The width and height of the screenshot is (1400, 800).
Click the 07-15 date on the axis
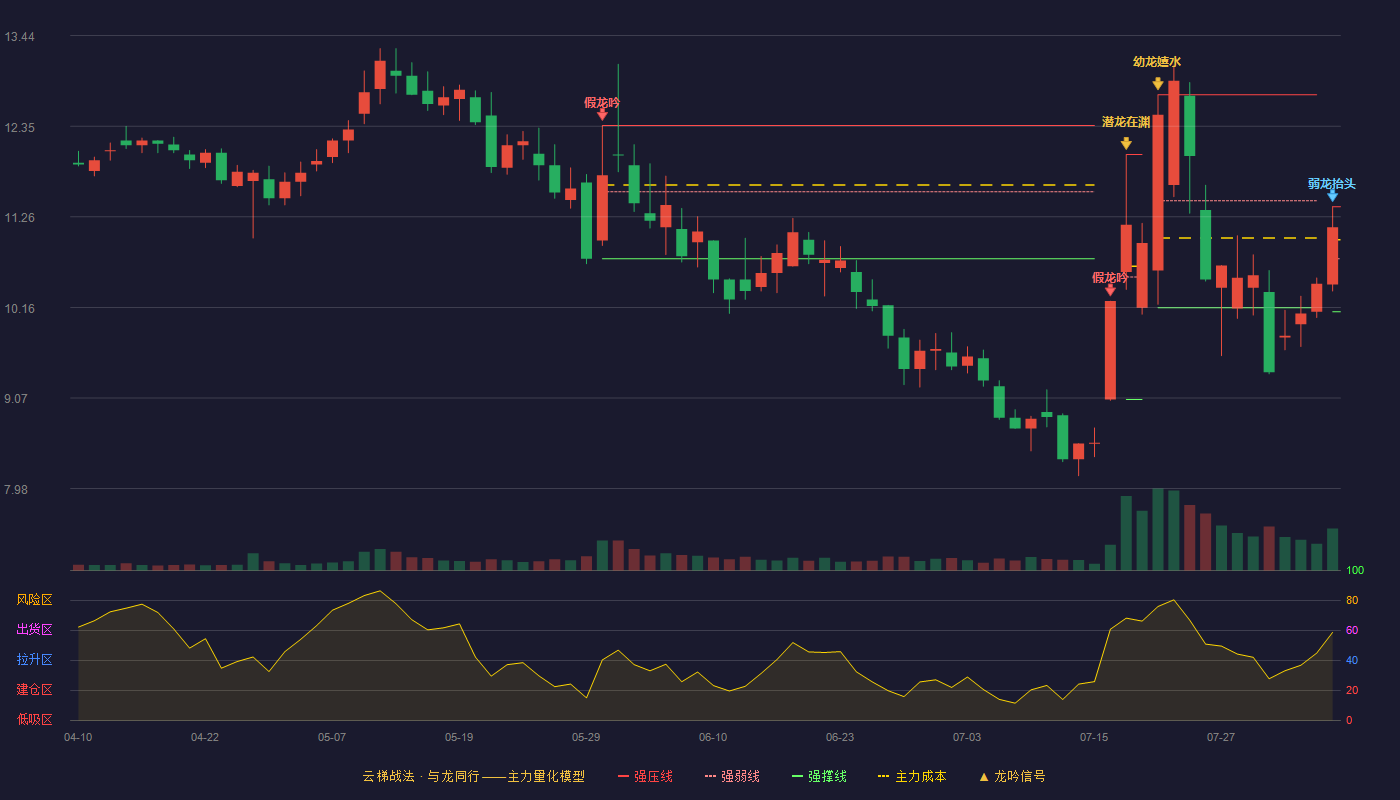click(1094, 737)
